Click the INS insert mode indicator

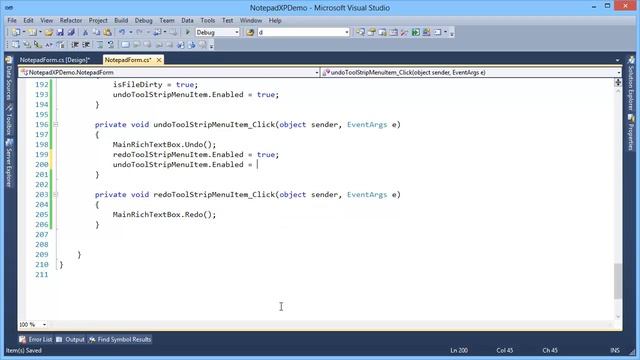(615, 350)
